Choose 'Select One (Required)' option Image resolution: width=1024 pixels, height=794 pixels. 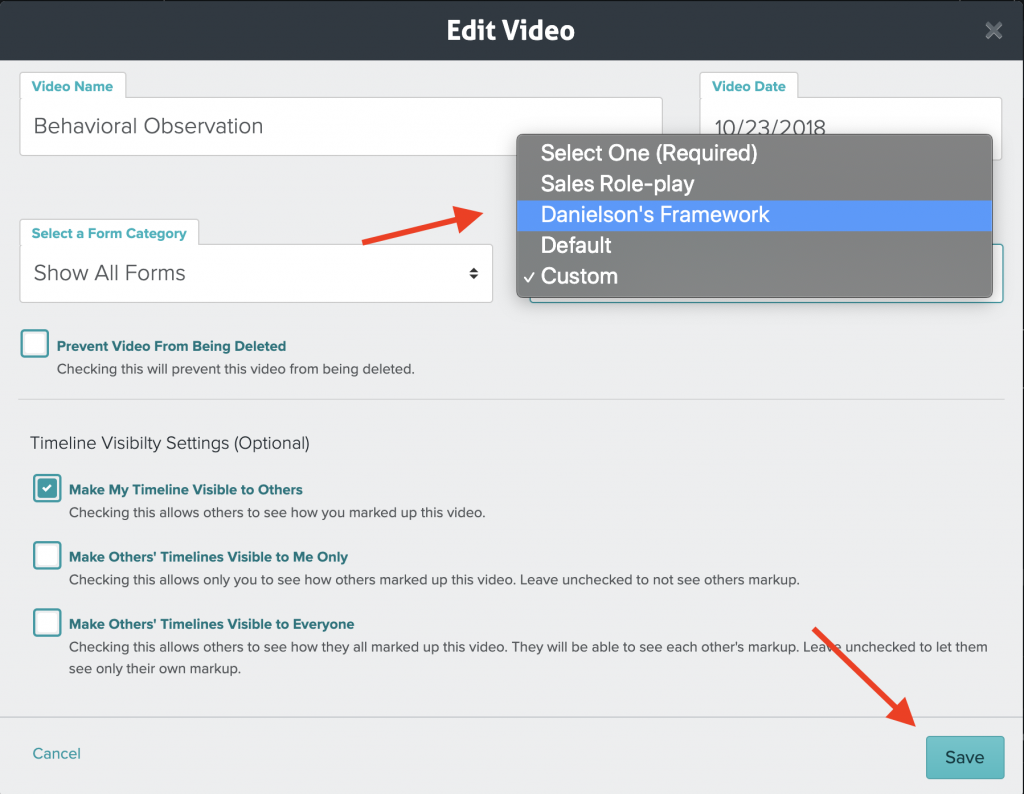coord(754,153)
